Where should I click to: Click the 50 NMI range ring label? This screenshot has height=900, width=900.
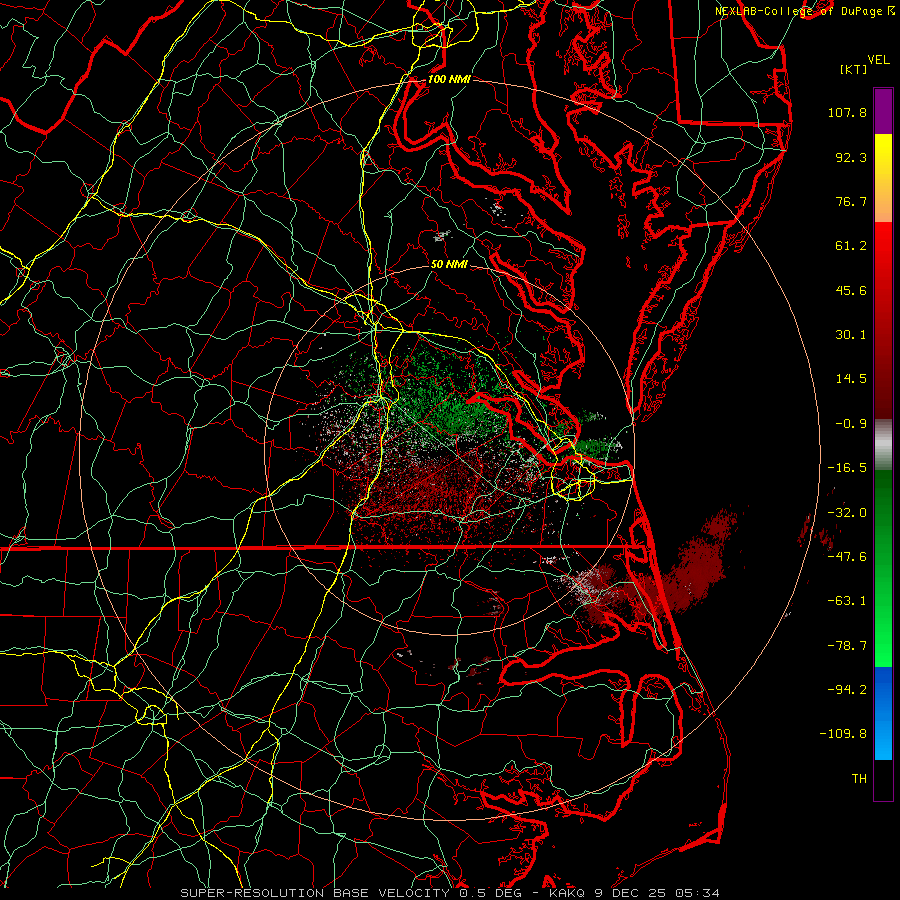click(x=449, y=265)
